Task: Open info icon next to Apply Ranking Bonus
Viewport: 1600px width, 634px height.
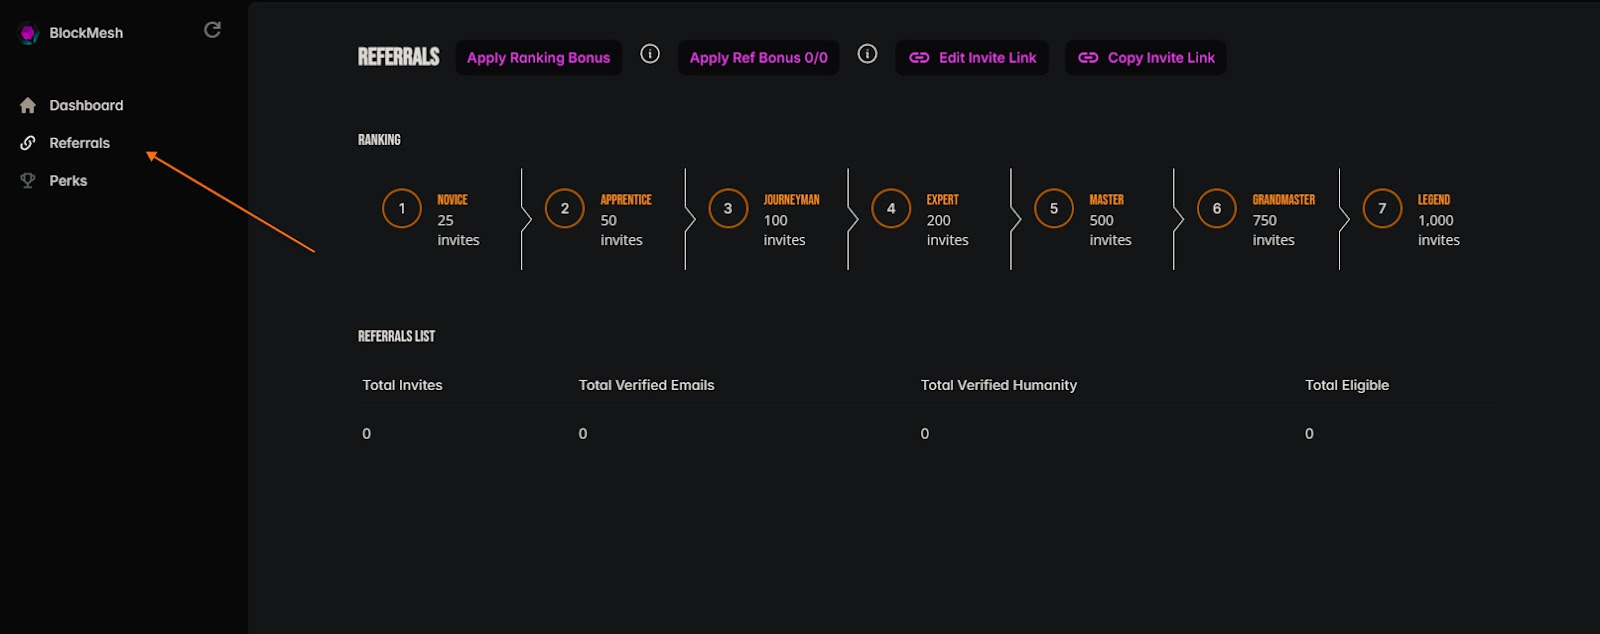Action: pos(650,54)
